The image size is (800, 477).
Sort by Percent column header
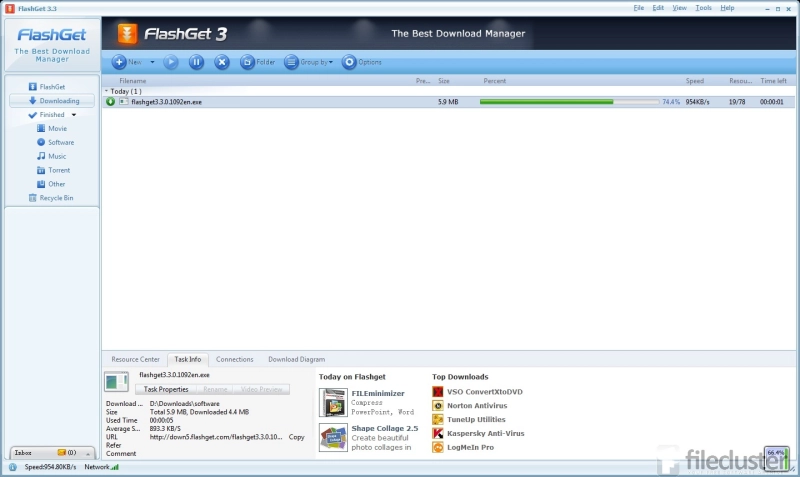pyautogui.click(x=495, y=81)
